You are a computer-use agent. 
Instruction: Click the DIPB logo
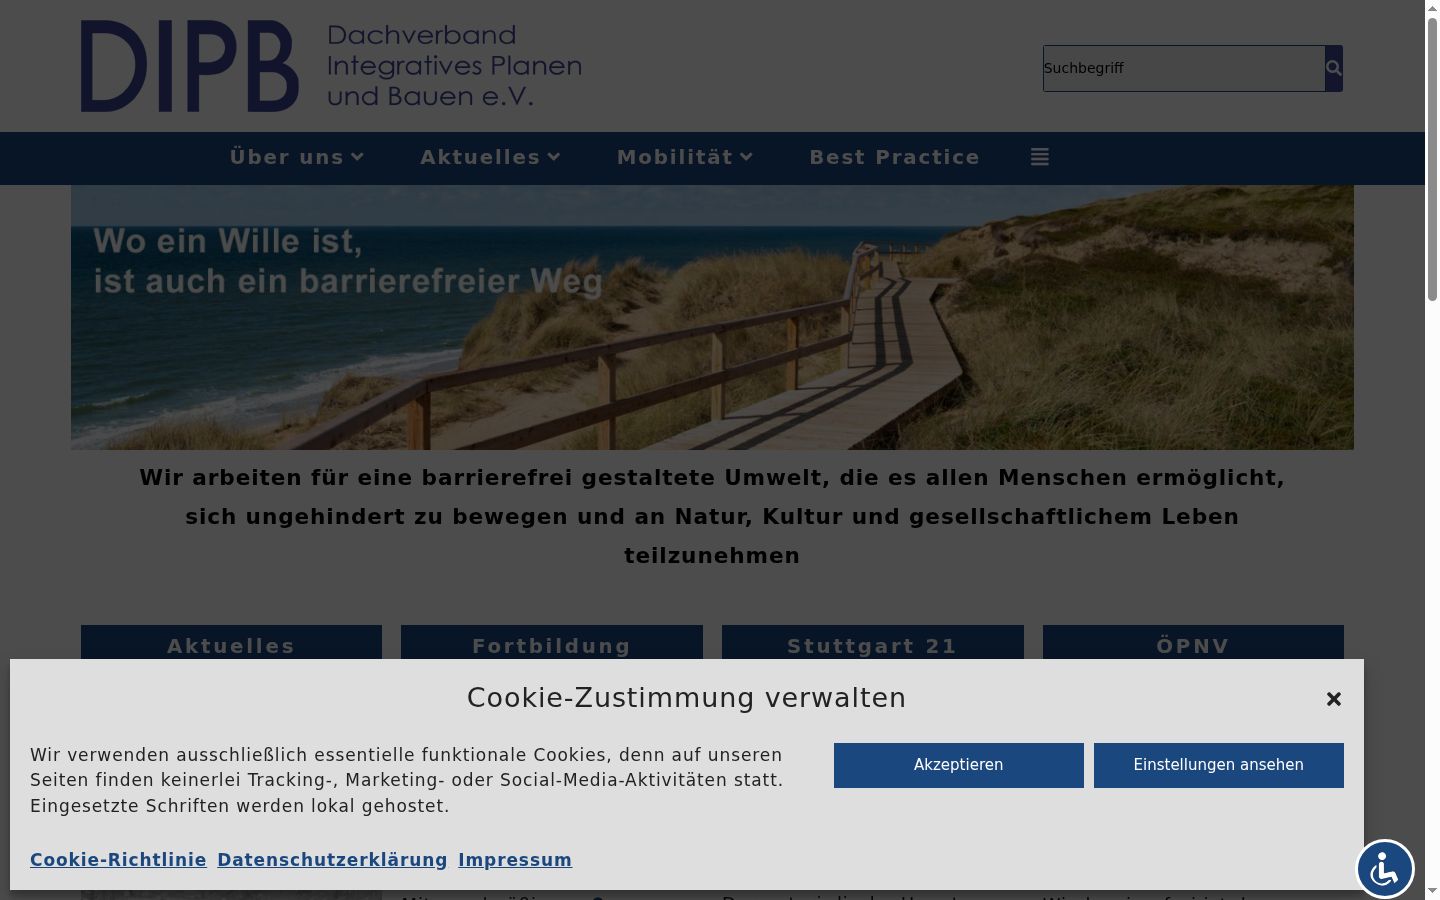click(331, 66)
